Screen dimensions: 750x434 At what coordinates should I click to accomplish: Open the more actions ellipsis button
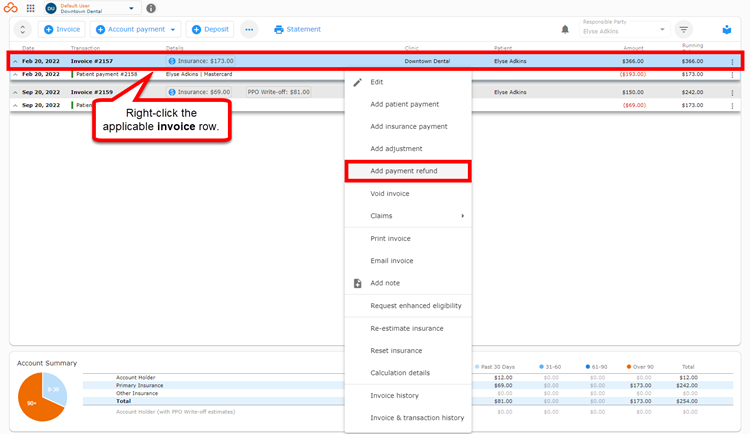point(249,29)
